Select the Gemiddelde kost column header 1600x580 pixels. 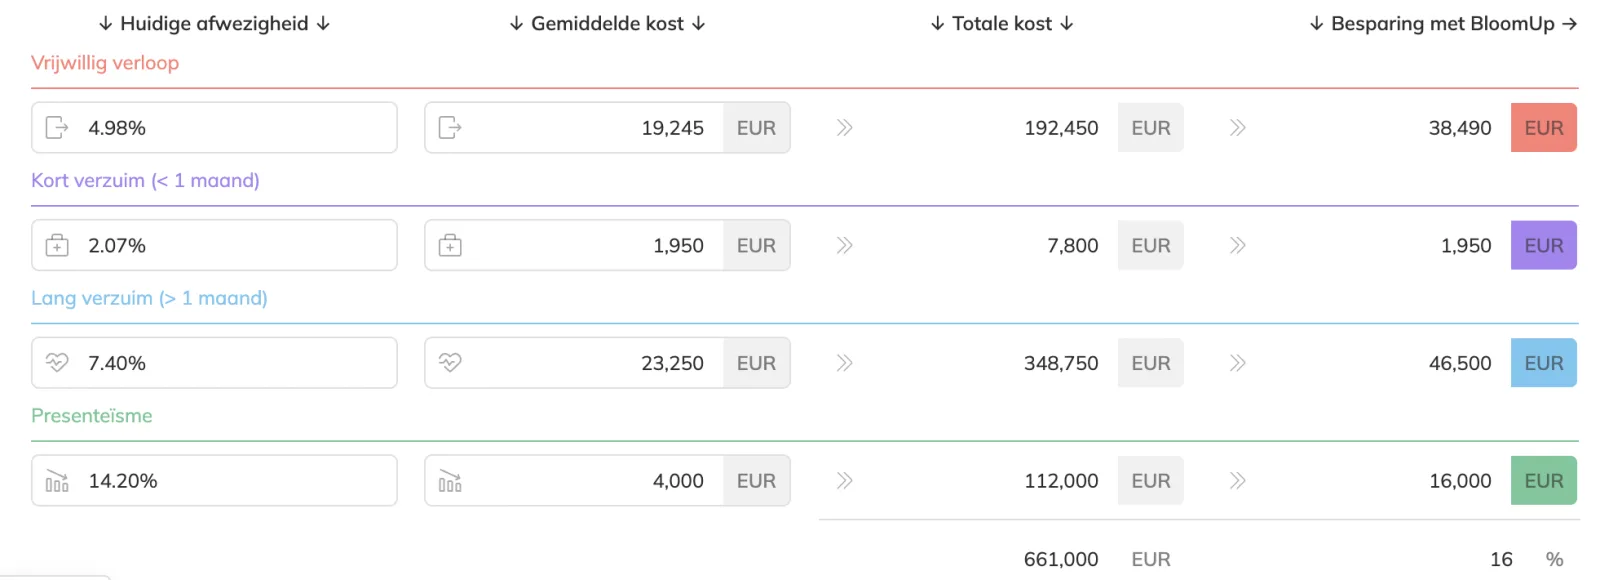click(x=607, y=23)
